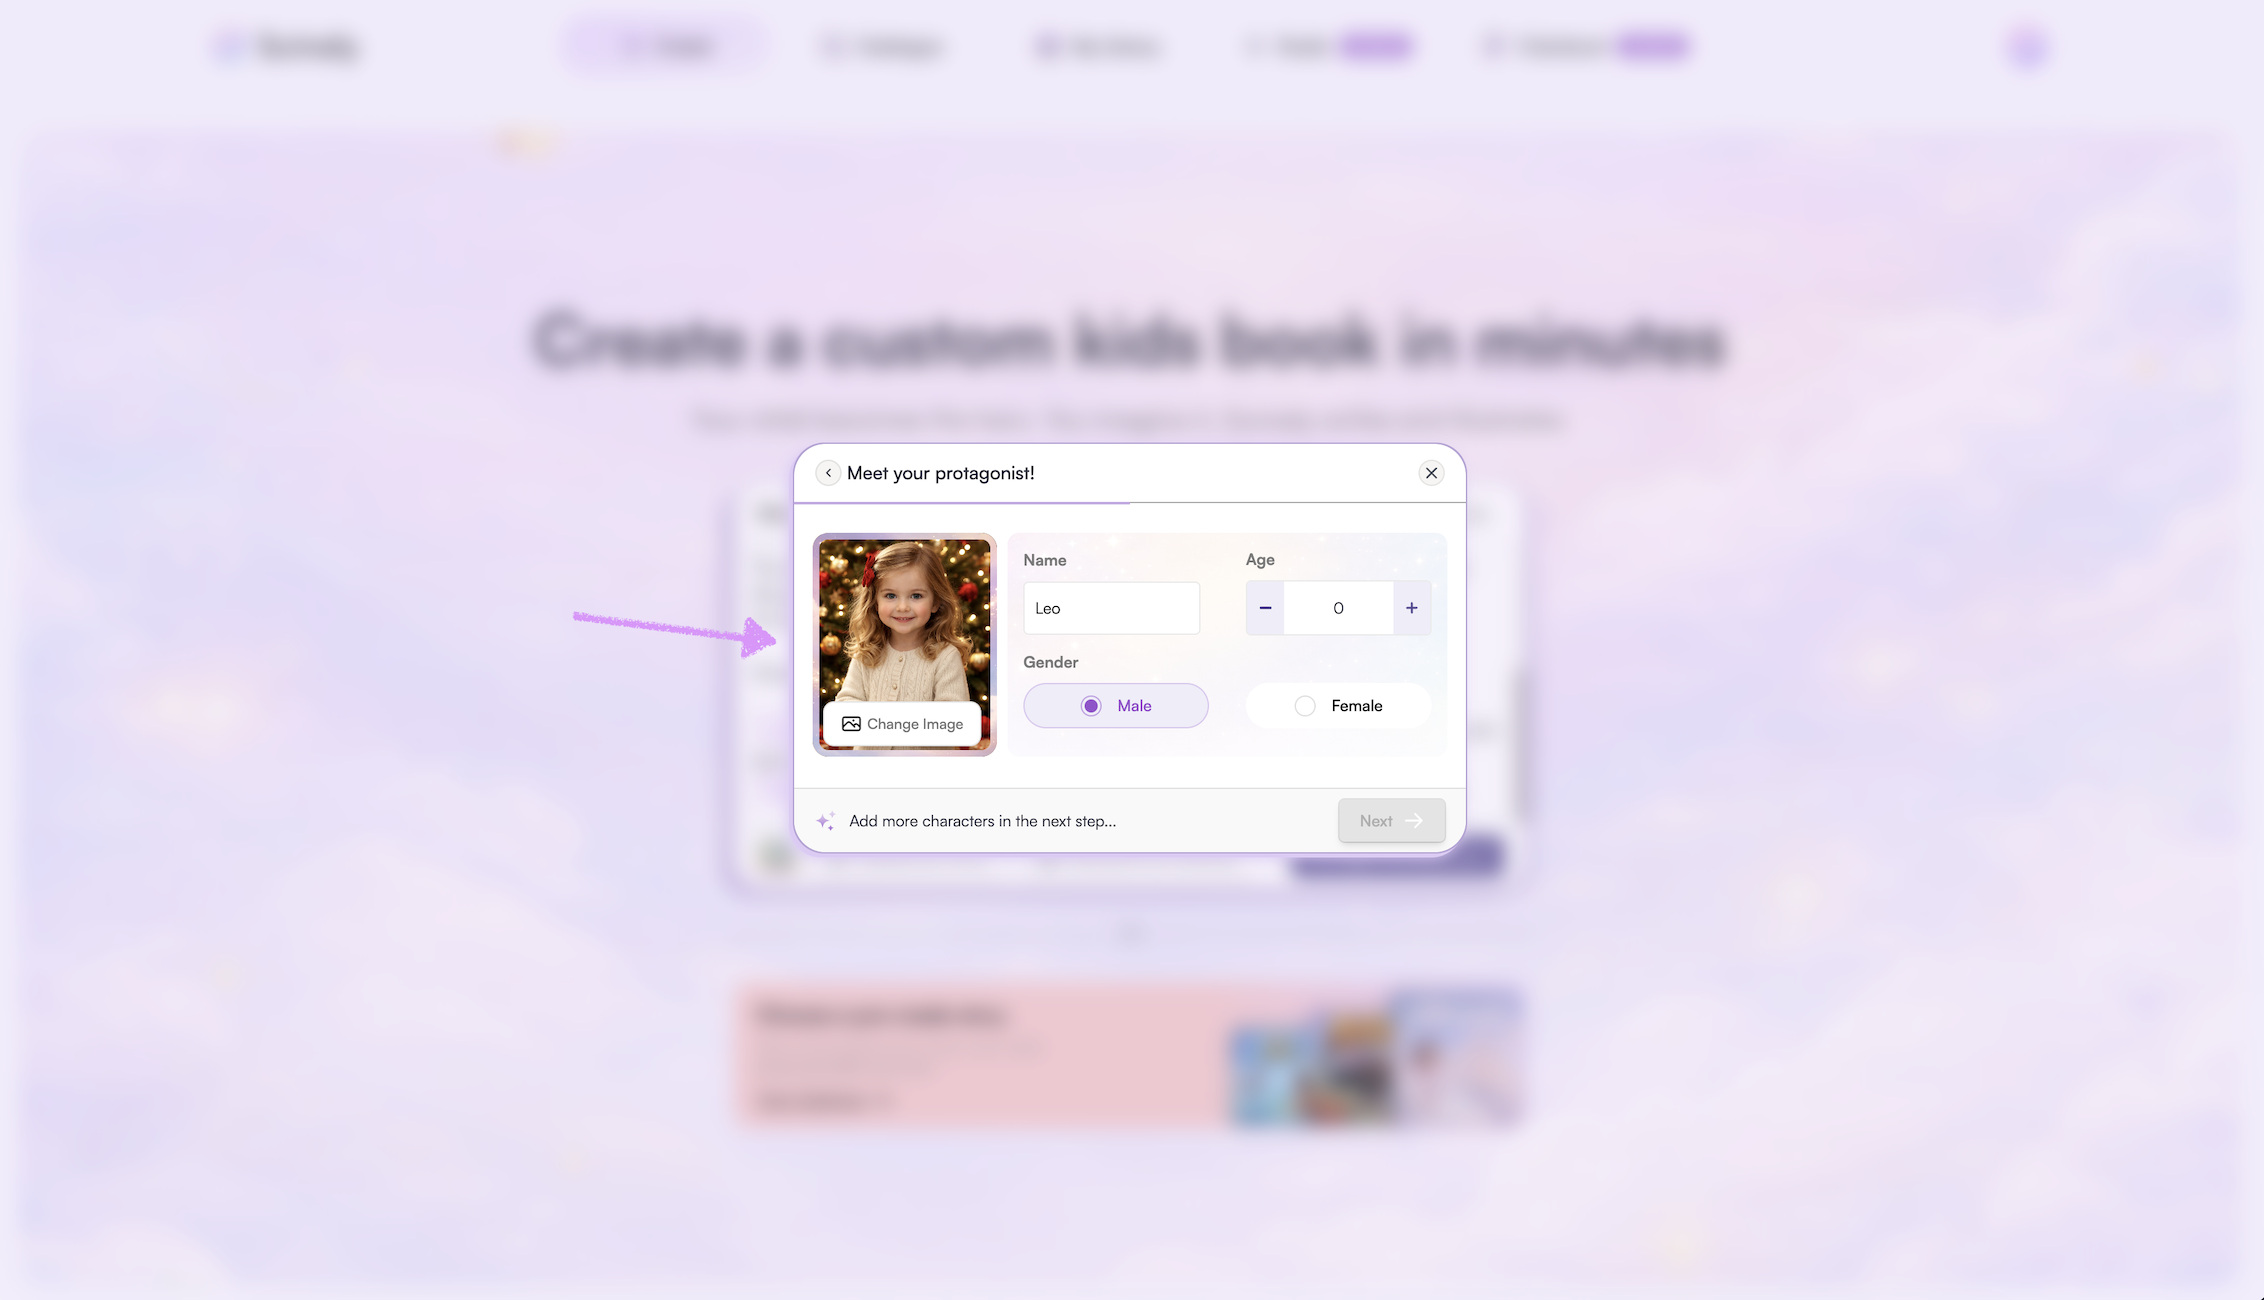Click the Gender label
Image resolution: width=2264 pixels, height=1300 pixels.
coord(1050,662)
